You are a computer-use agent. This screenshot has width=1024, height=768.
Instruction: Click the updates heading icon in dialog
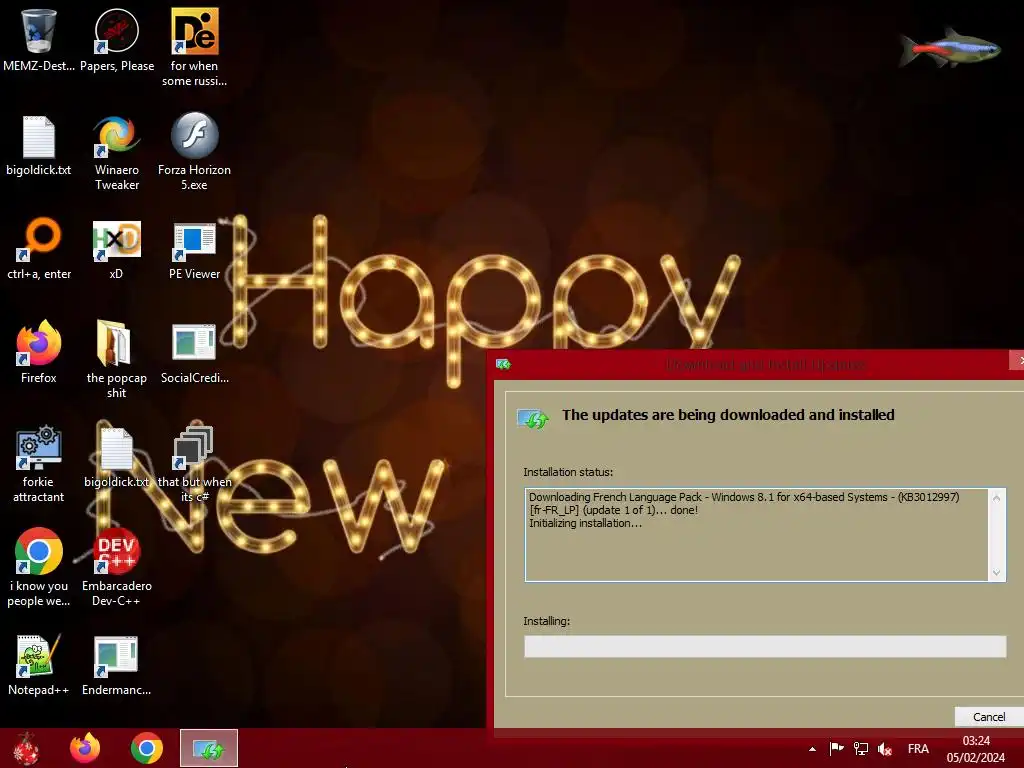(x=533, y=419)
